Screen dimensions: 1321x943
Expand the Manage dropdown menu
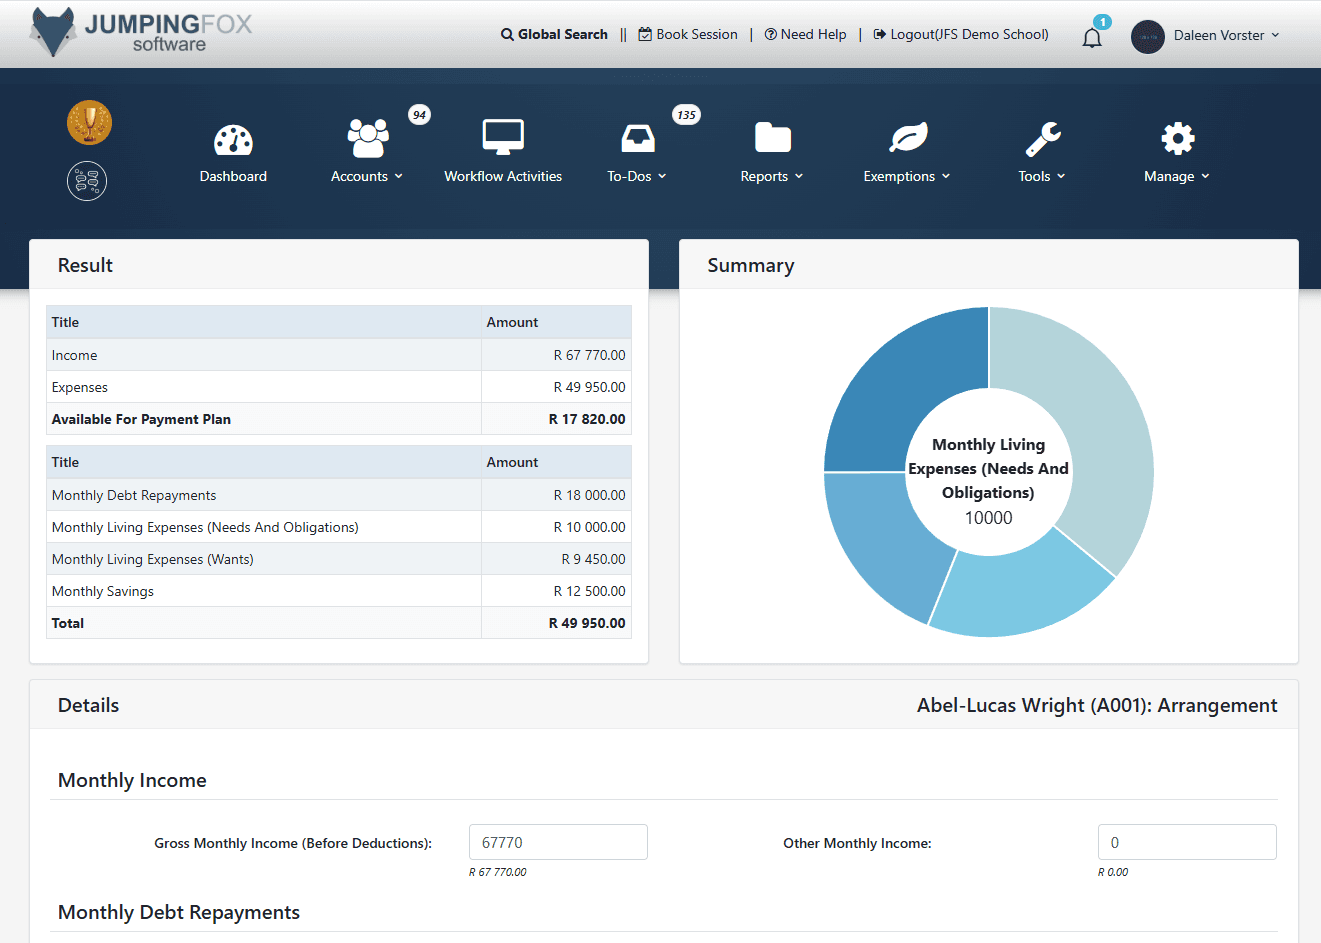(x=1177, y=176)
